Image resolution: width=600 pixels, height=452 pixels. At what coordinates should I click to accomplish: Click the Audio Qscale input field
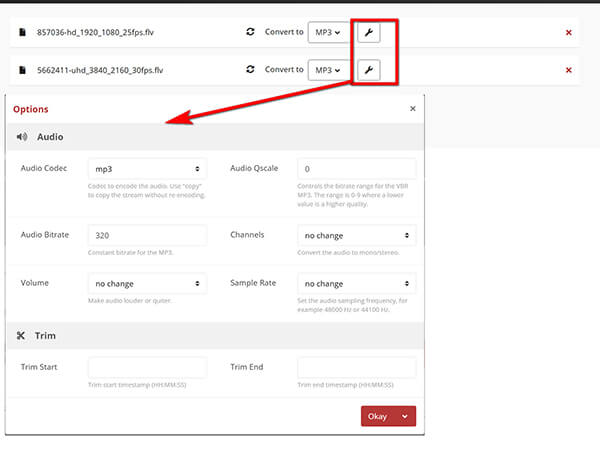pyautogui.click(x=357, y=169)
